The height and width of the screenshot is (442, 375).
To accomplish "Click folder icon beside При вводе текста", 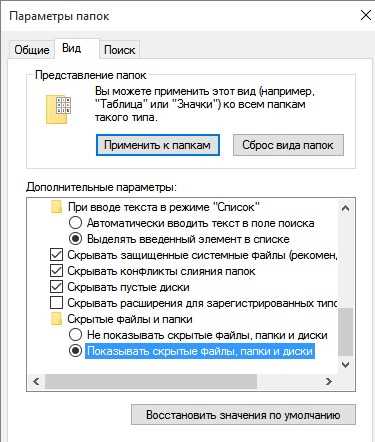I will 56,207.
